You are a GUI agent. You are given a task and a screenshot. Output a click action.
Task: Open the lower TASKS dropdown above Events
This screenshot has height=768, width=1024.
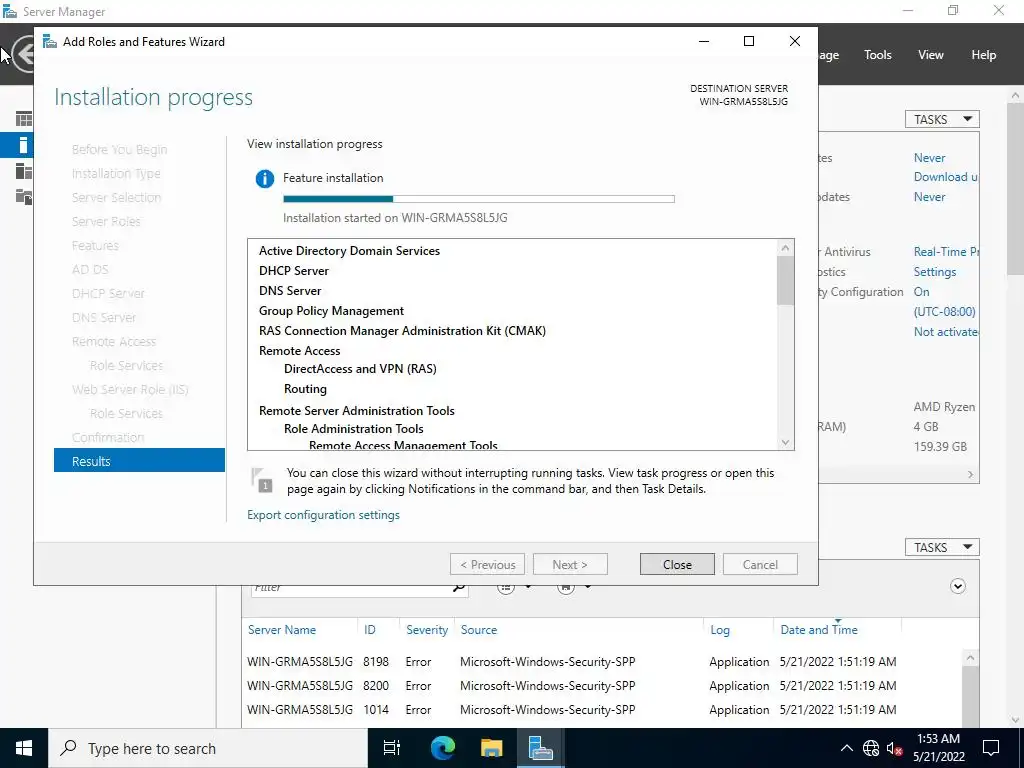pos(942,547)
